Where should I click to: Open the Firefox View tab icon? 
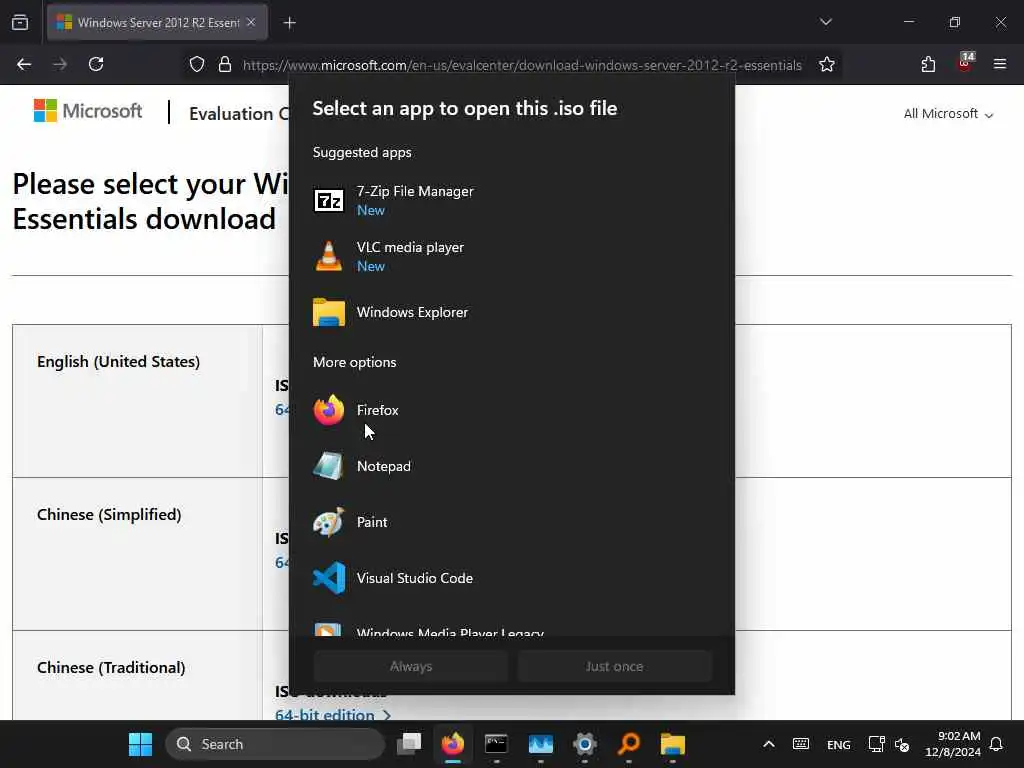pyautogui.click(x=20, y=22)
